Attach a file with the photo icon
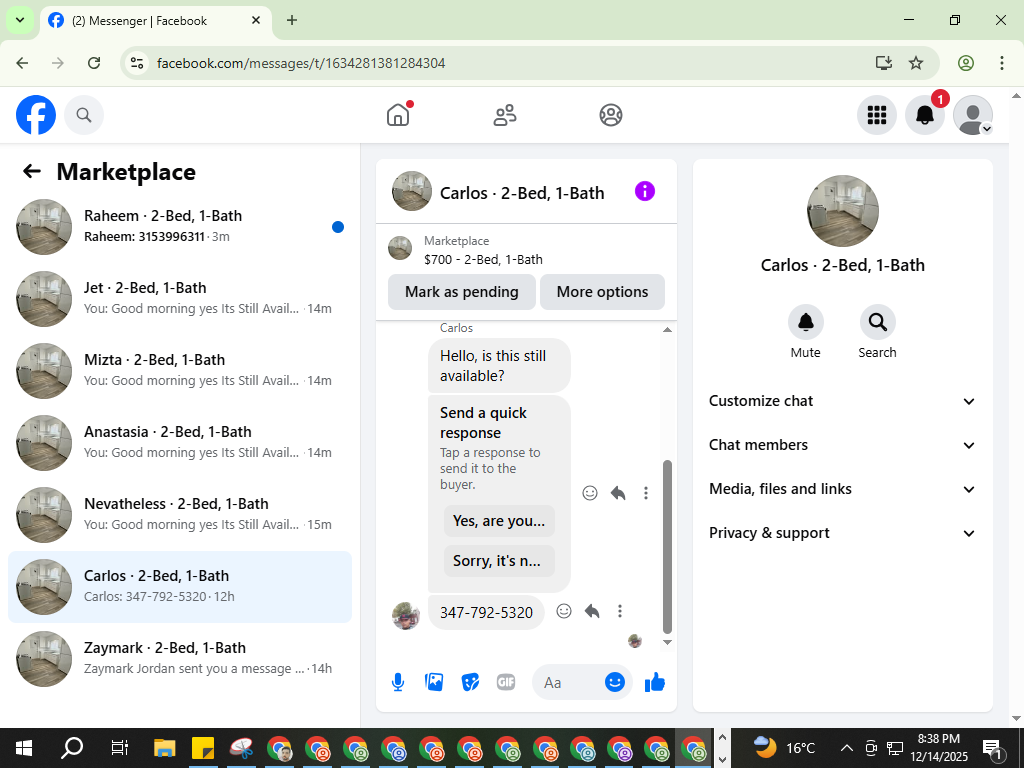Viewport: 1024px width, 768px height. pyautogui.click(x=434, y=682)
